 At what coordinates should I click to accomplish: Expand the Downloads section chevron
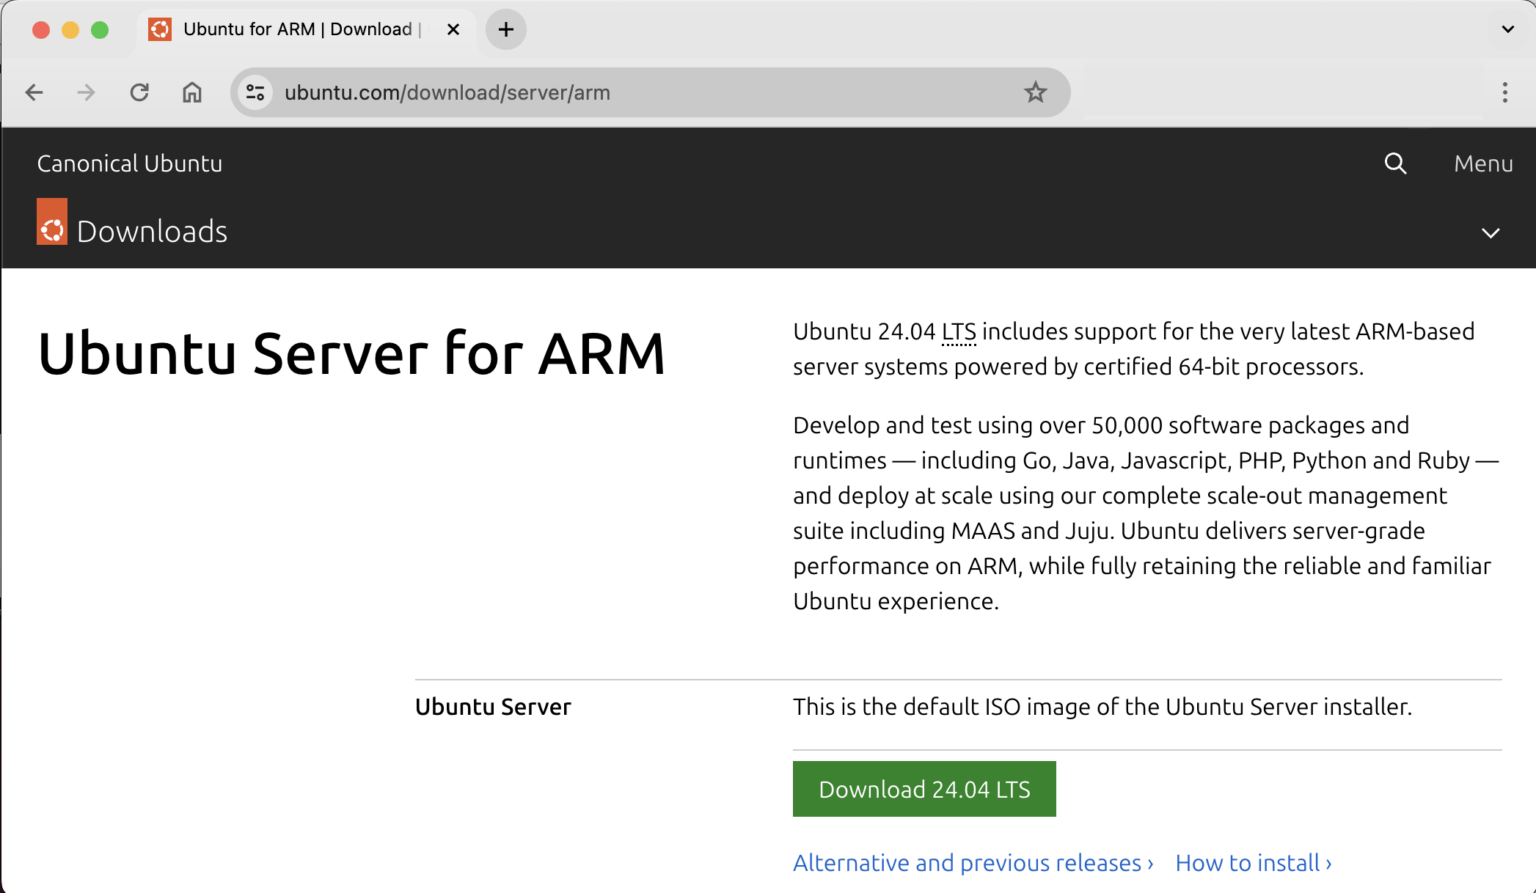click(1490, 233)
